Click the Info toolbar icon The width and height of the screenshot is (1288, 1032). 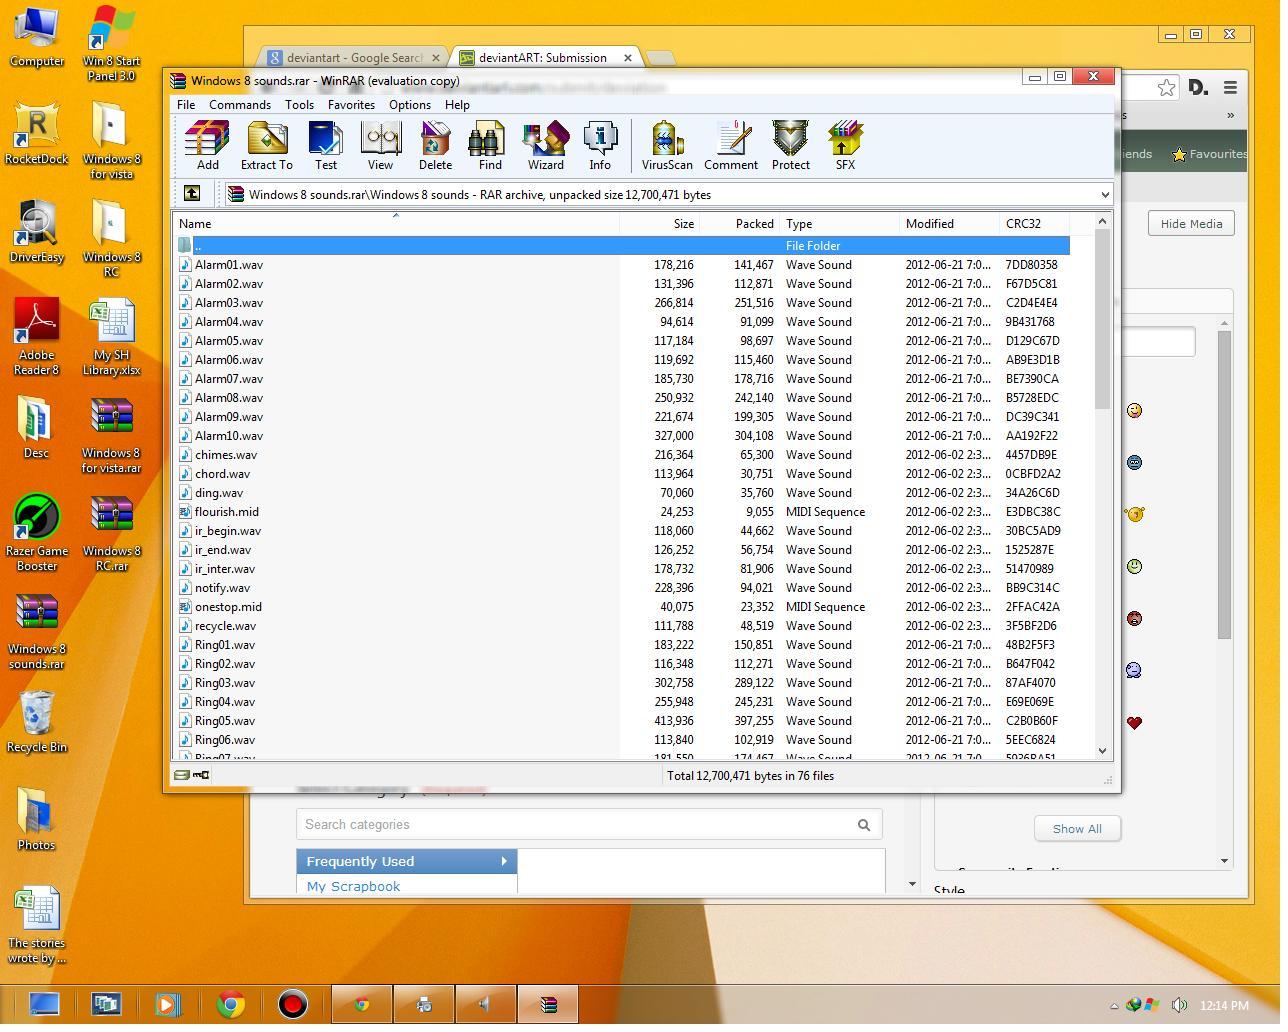point(600,146)
